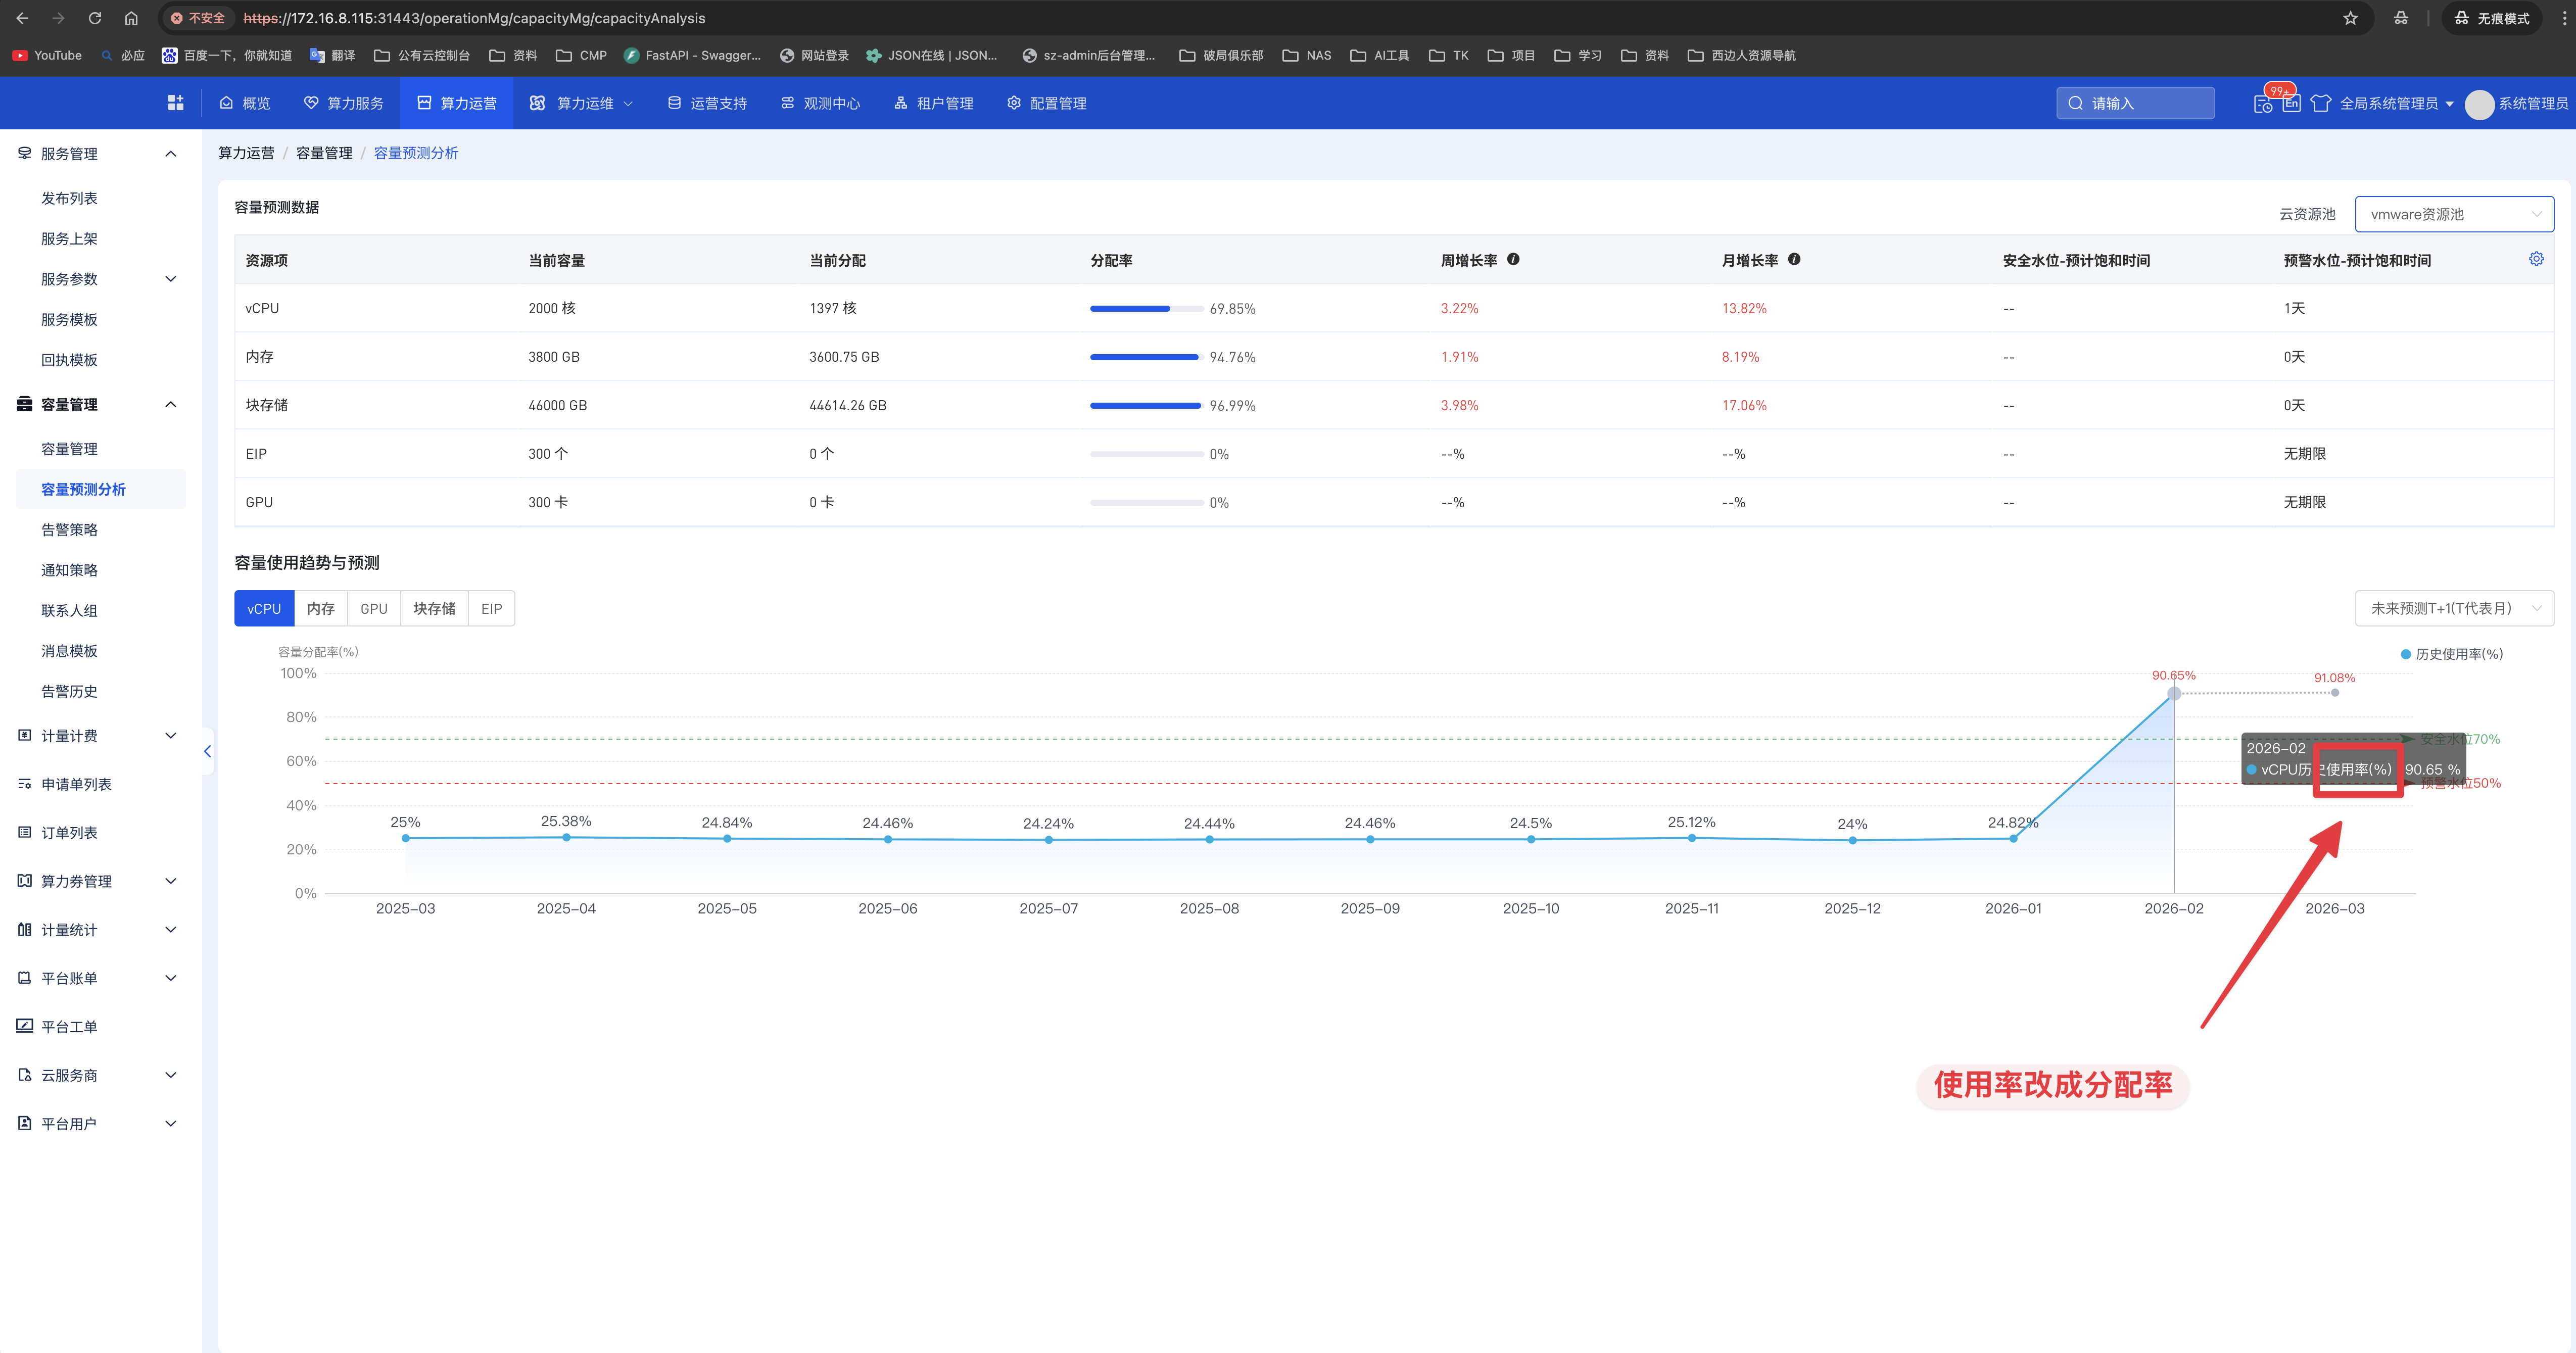Screen dimensions: 2576x1353
Task: Switch the chart to the 块存储 tab
Action: coord(434,608)
